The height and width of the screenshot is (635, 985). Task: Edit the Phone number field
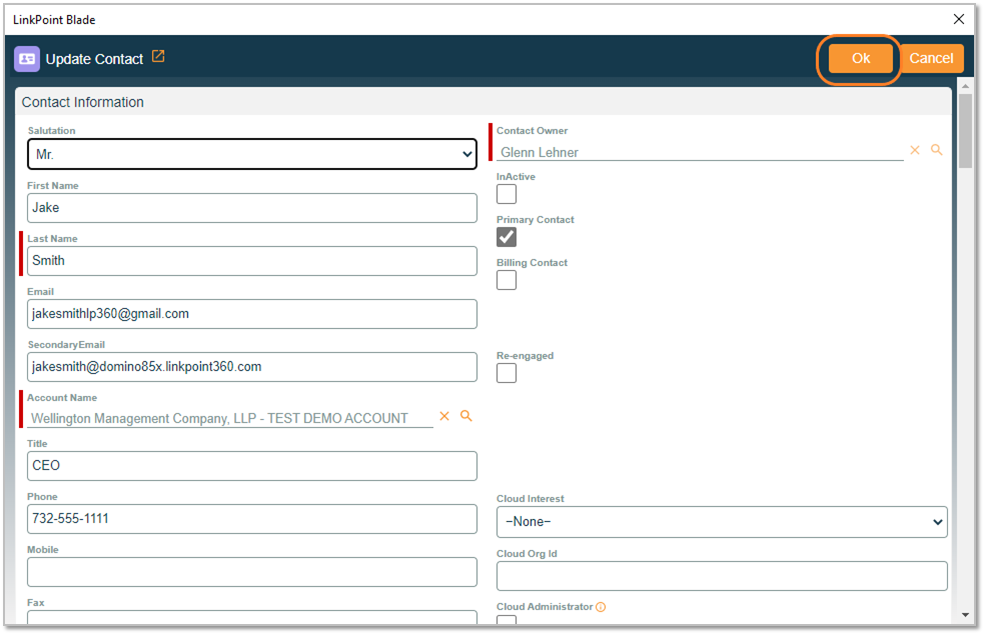click(x=252, y=519)
